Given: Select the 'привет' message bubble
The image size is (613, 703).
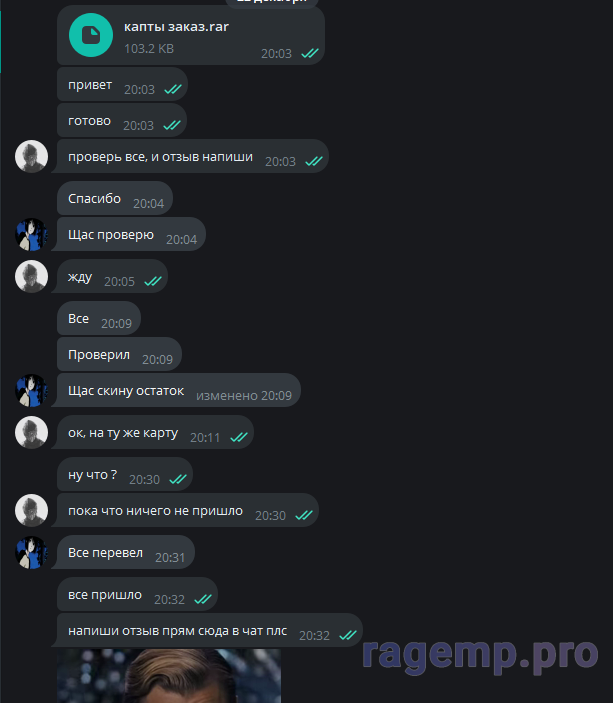Looking at the screenshot, I should click(122, 85).
